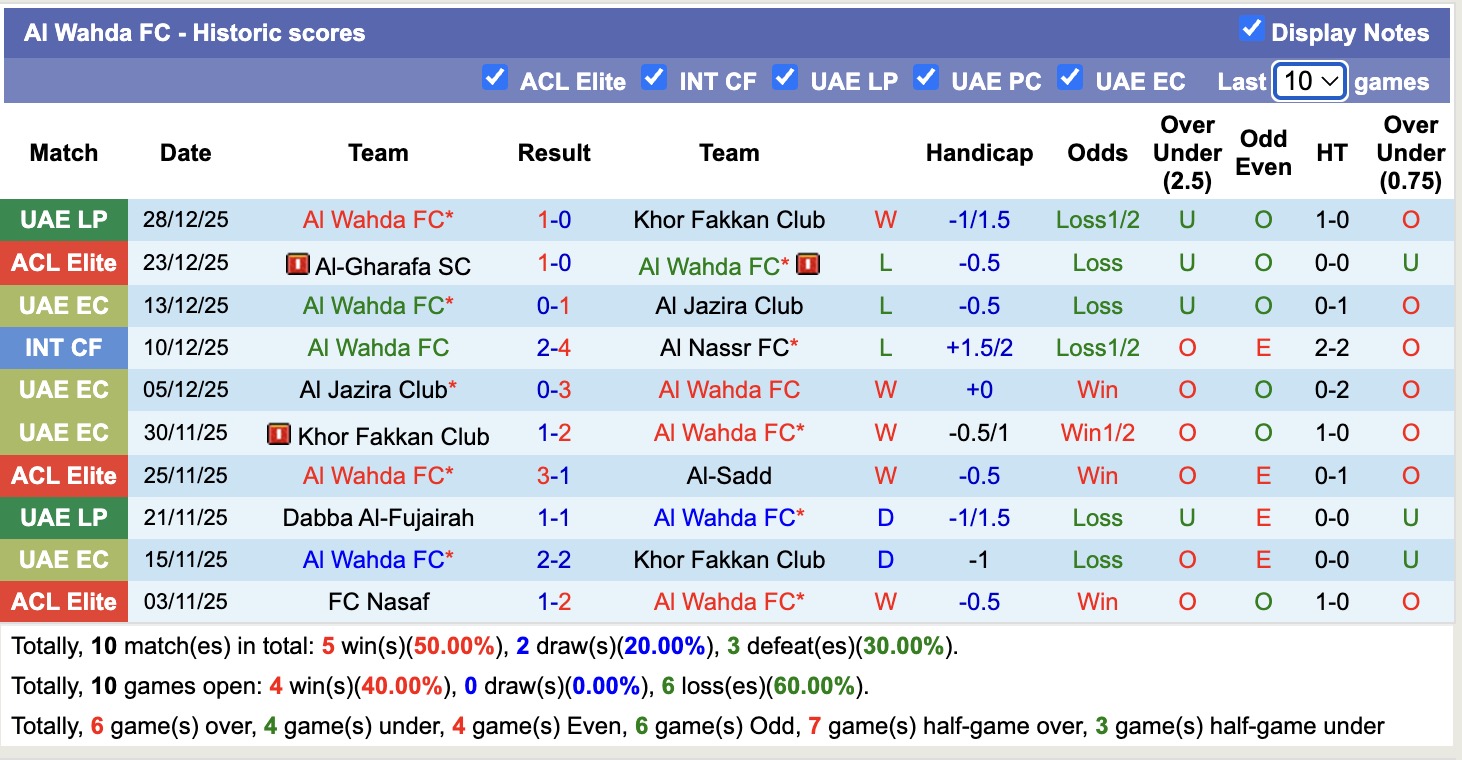Click the INT CF badge for the Al Nassr match
Image resolution: width=1462 pixels, height=760 pixels.
point(63,347)
